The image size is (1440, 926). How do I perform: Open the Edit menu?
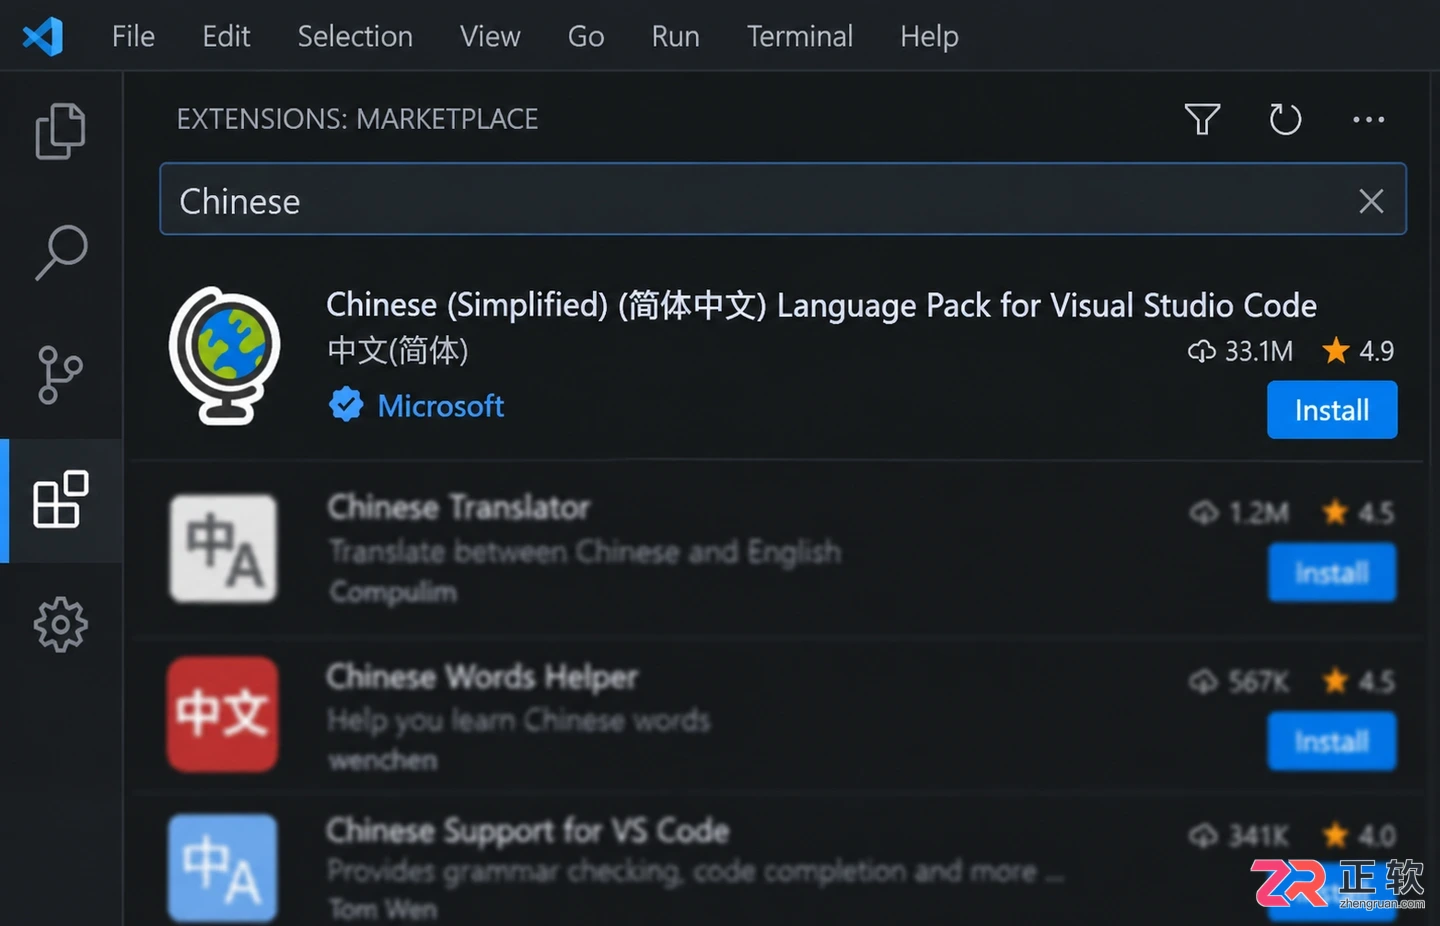[x=226, y=36]
